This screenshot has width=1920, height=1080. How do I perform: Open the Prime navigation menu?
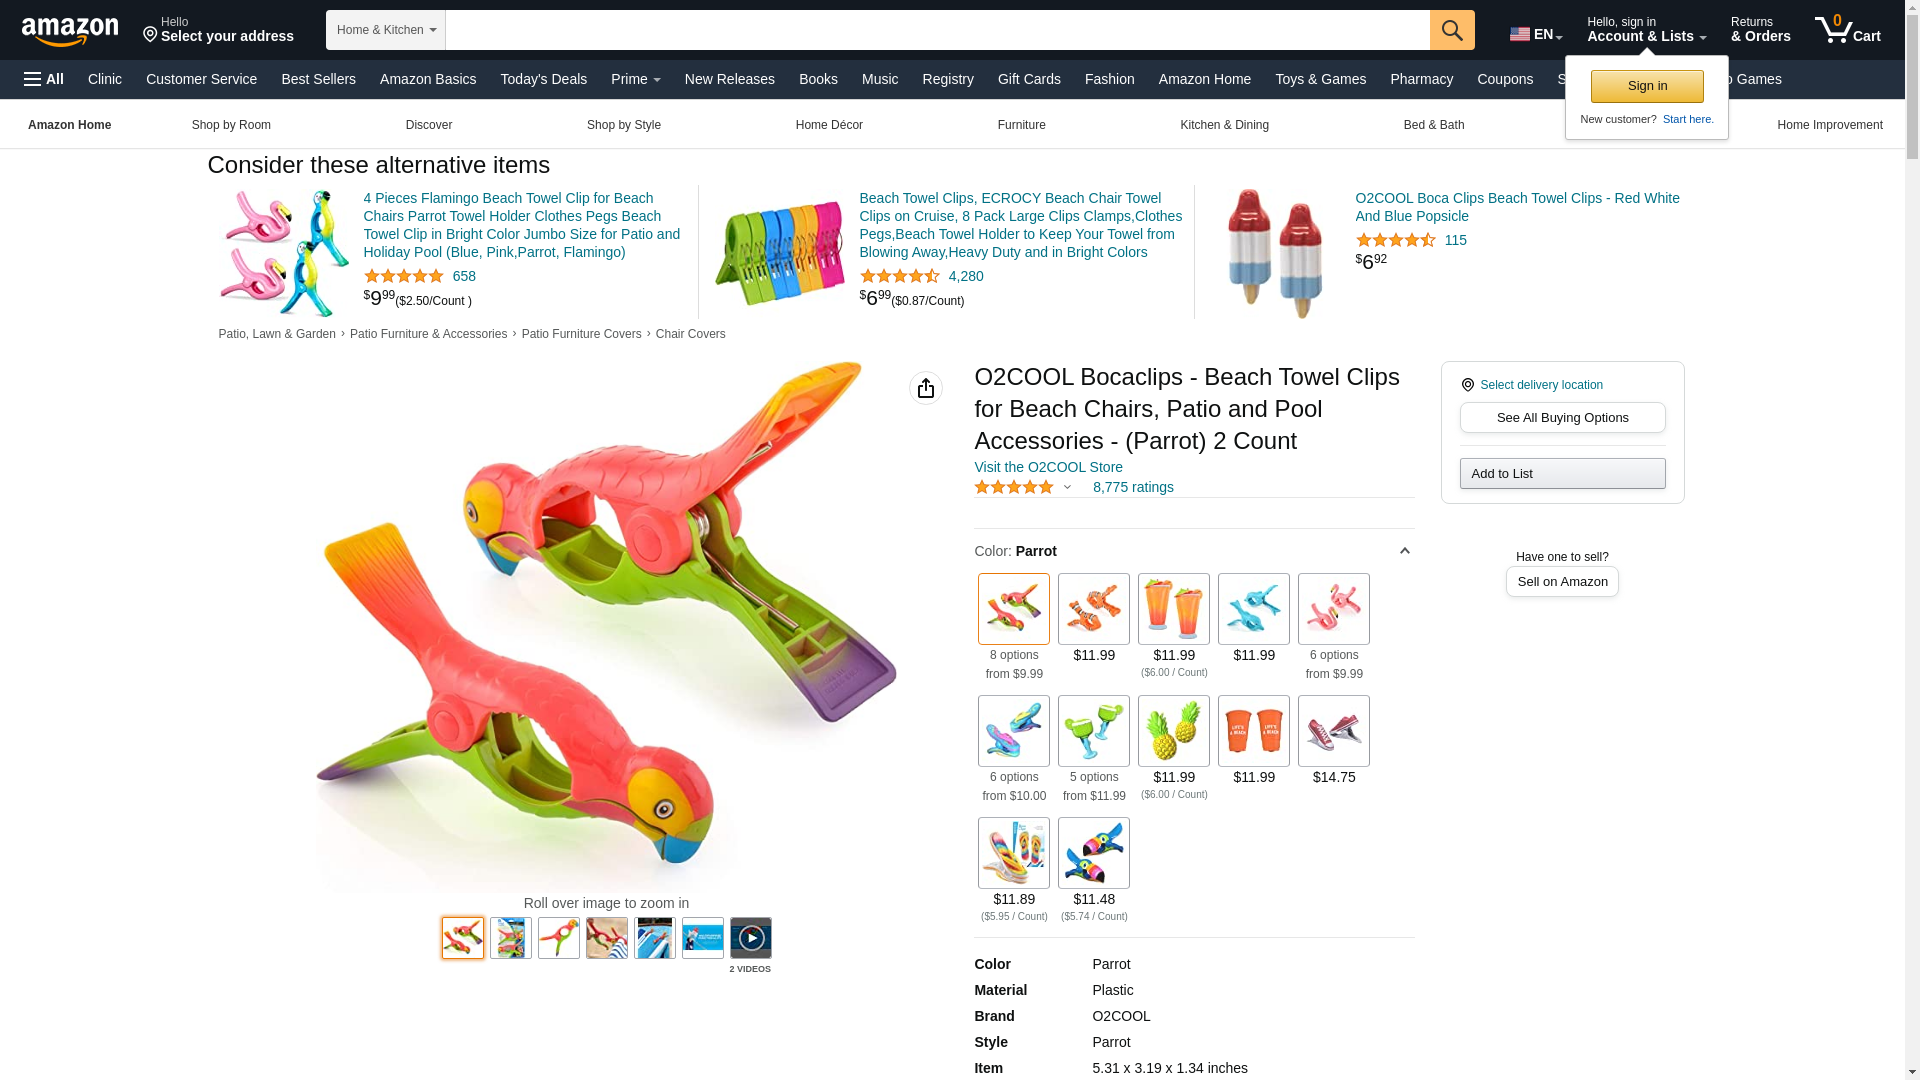pyautogui.click(x=636, y=79)
